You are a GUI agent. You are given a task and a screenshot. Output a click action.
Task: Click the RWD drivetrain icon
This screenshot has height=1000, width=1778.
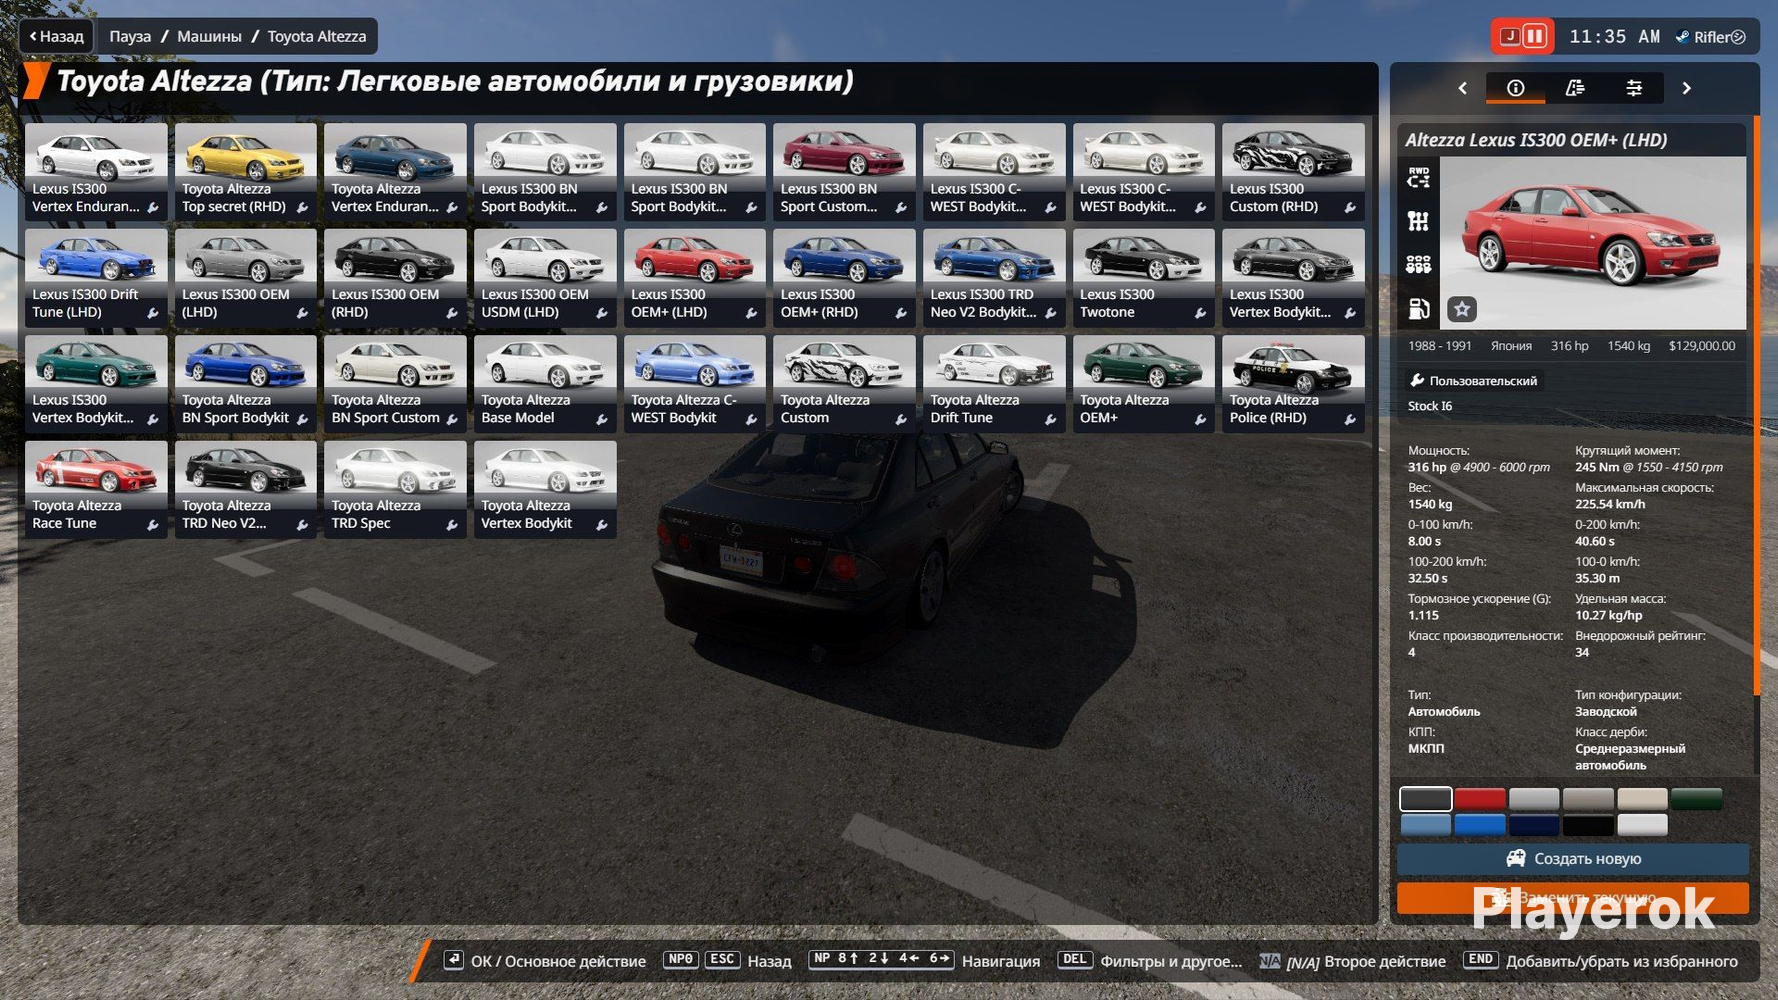click(x=1418, y=178)
